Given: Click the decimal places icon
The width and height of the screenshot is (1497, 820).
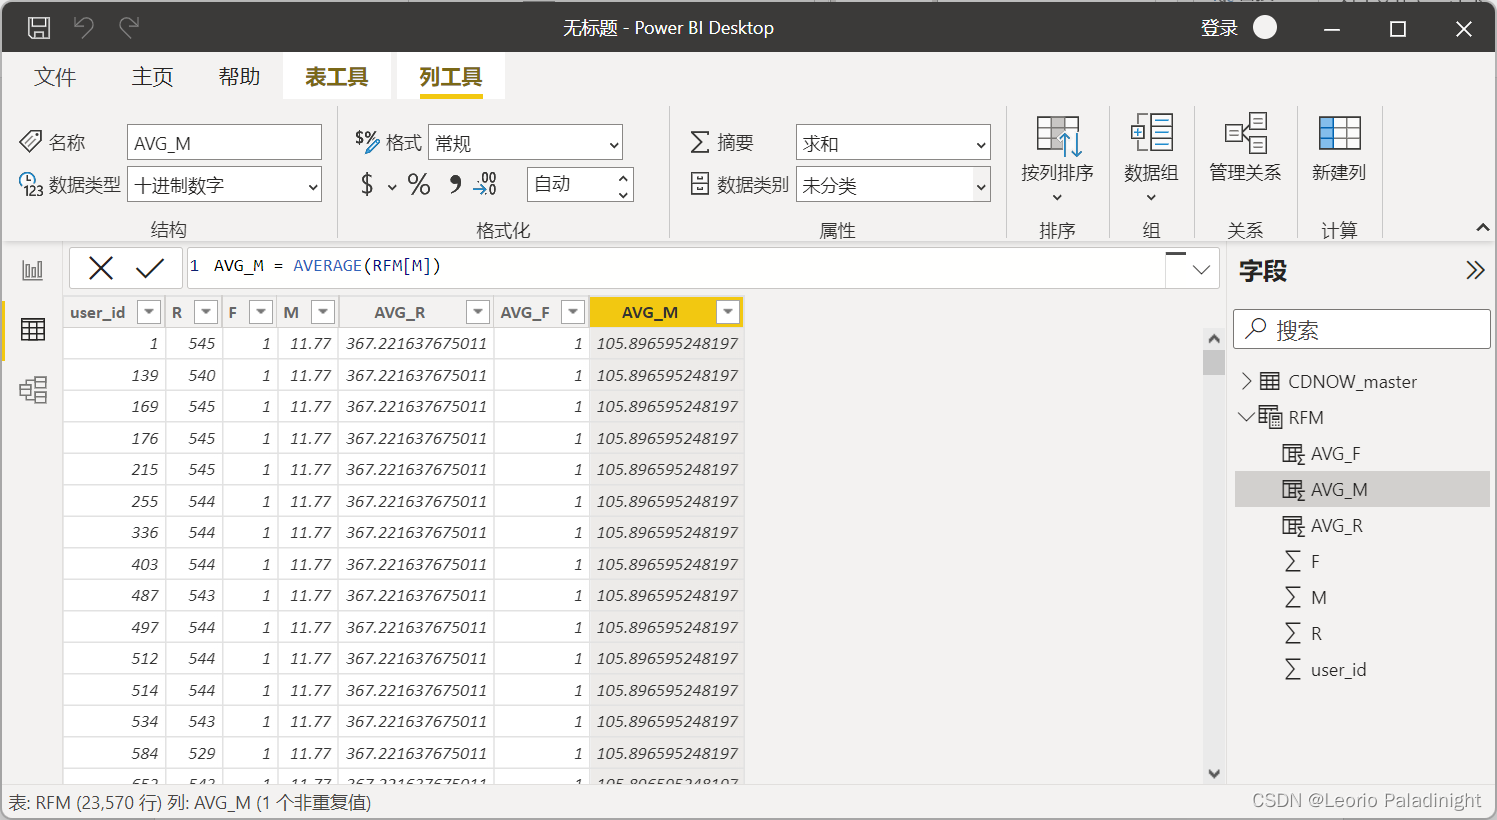Looking at the screenshot, I should [x=486, y=184].
